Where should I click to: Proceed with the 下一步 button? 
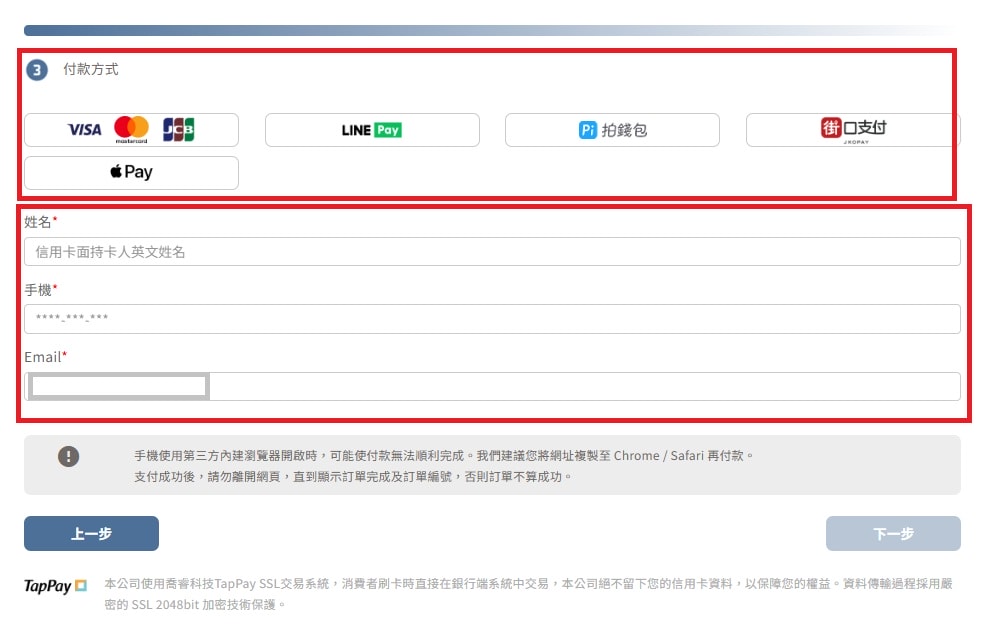(893, 533)
